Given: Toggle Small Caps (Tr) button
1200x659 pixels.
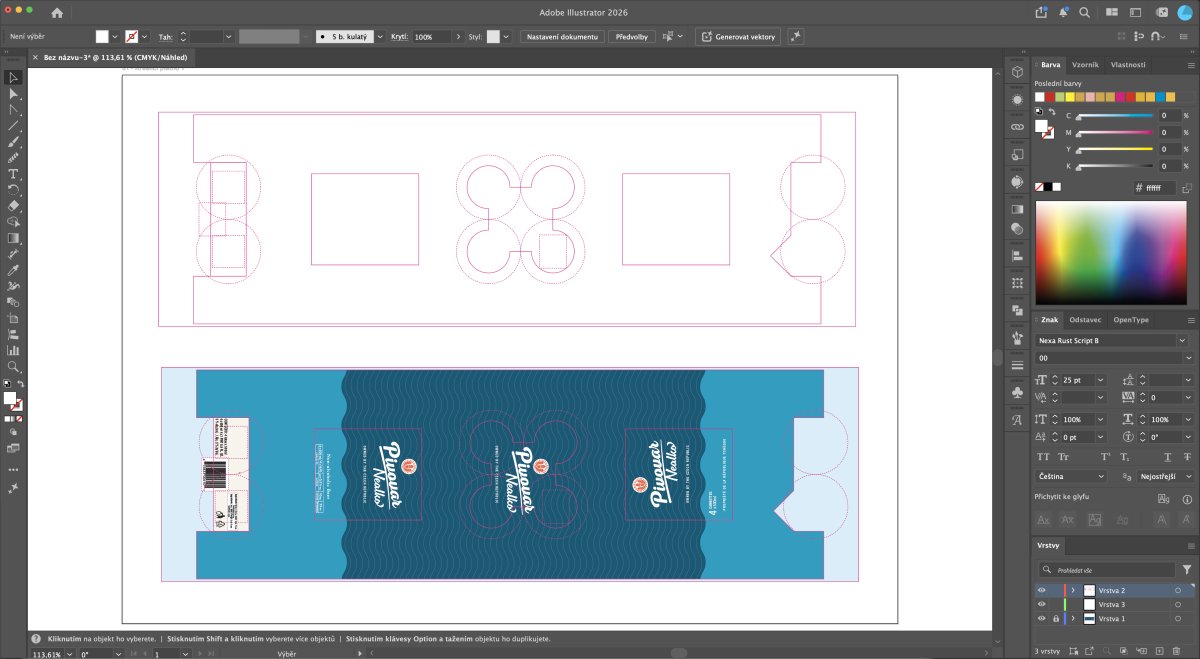Looking at the screenshot, I should tap(1064, 456).
